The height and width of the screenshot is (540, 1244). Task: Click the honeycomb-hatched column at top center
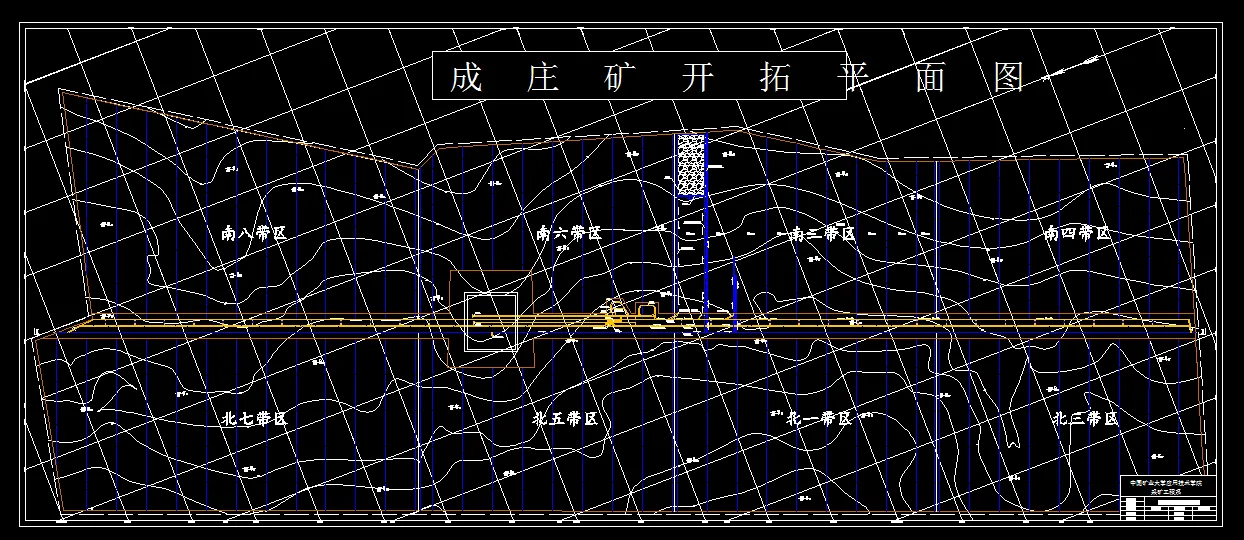click(x=690, y=165)
